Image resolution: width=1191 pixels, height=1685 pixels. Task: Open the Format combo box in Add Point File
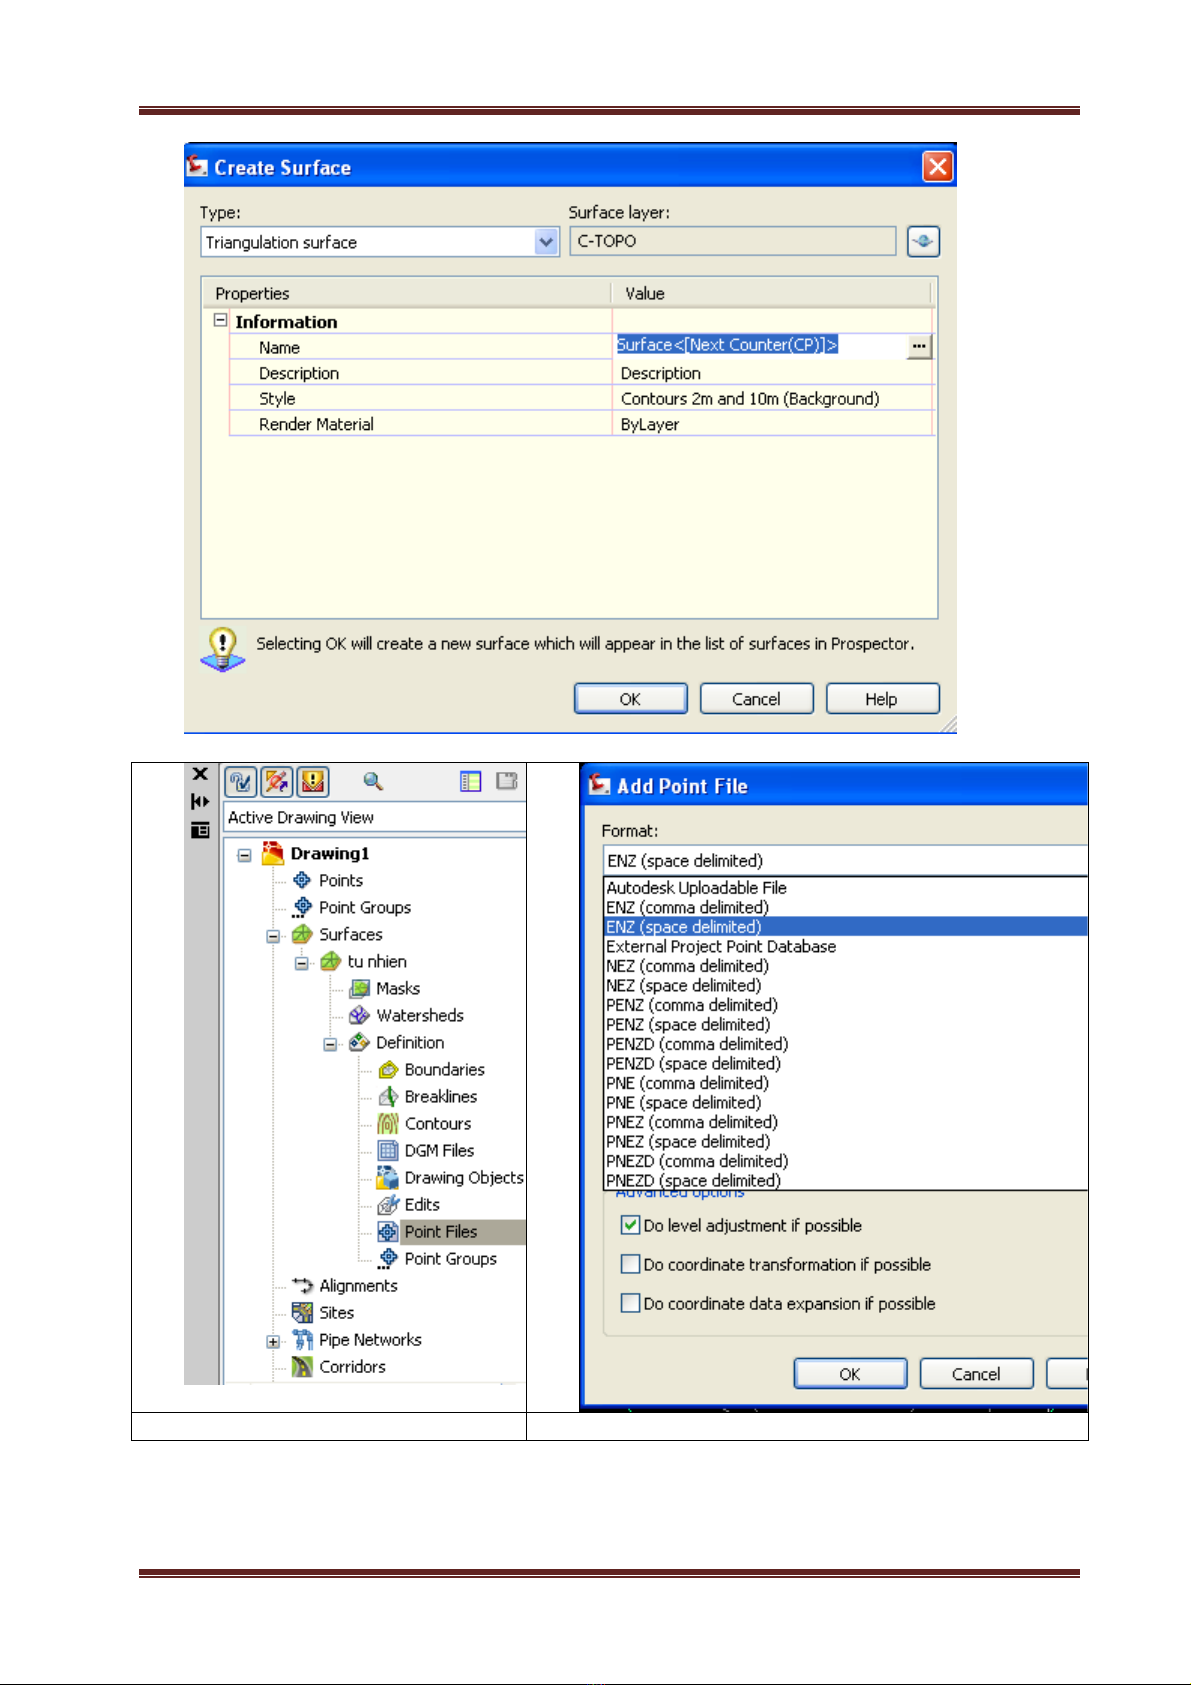[x=846, y=860]
